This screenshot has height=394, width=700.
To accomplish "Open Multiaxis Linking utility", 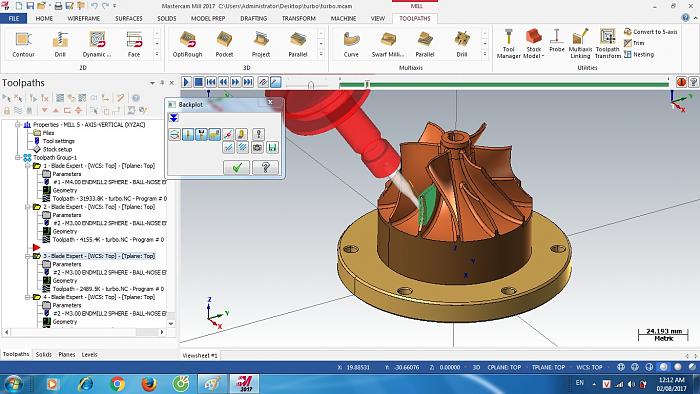I will pyautogui.click(x=580, y=44).
